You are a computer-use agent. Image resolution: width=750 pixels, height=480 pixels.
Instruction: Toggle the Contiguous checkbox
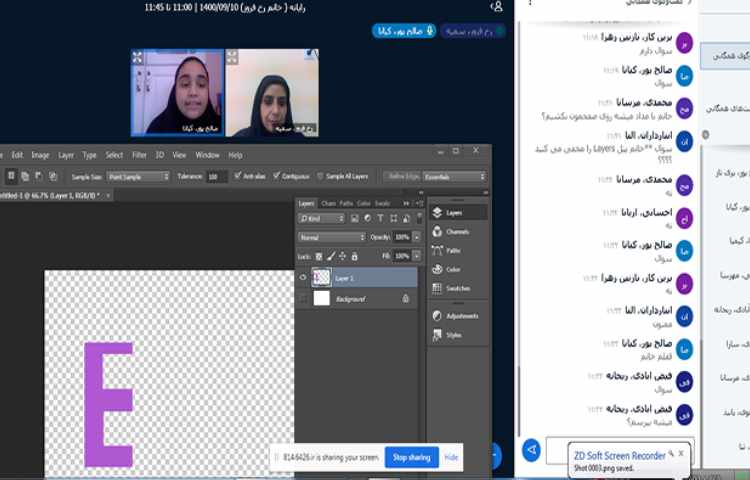coord(275,176)
